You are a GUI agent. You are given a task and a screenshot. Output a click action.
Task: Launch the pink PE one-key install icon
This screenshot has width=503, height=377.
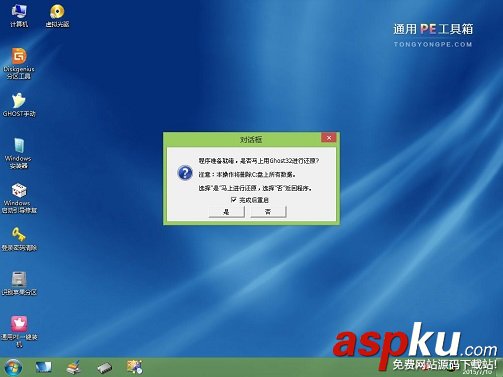click(x=19, y=331)
